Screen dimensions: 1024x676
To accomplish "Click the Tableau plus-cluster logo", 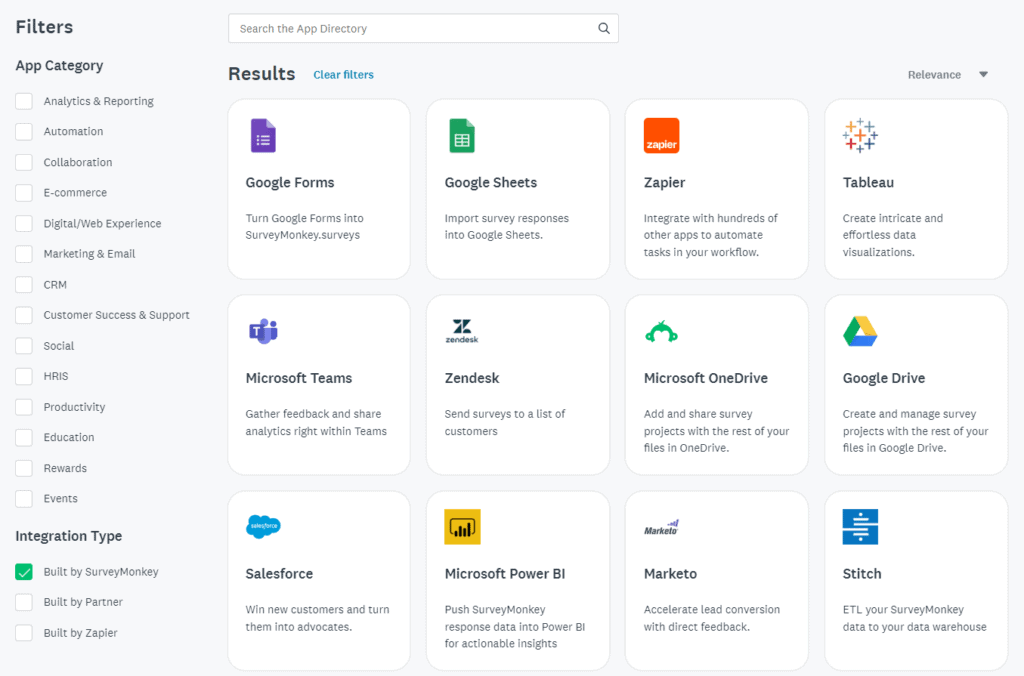I will (x=860, y=136).
